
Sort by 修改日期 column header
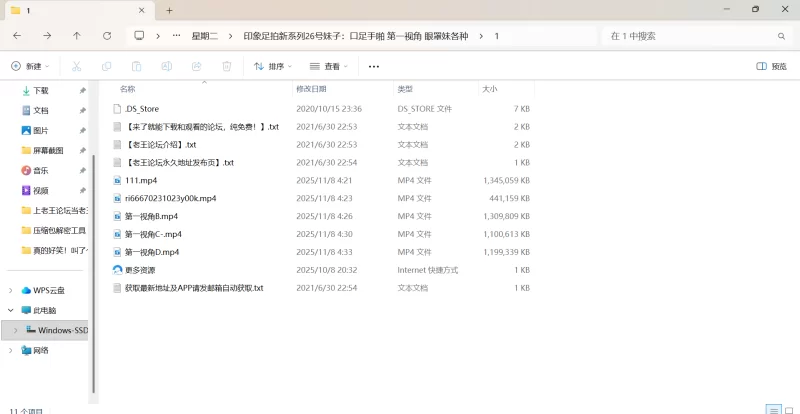[316, 88]
